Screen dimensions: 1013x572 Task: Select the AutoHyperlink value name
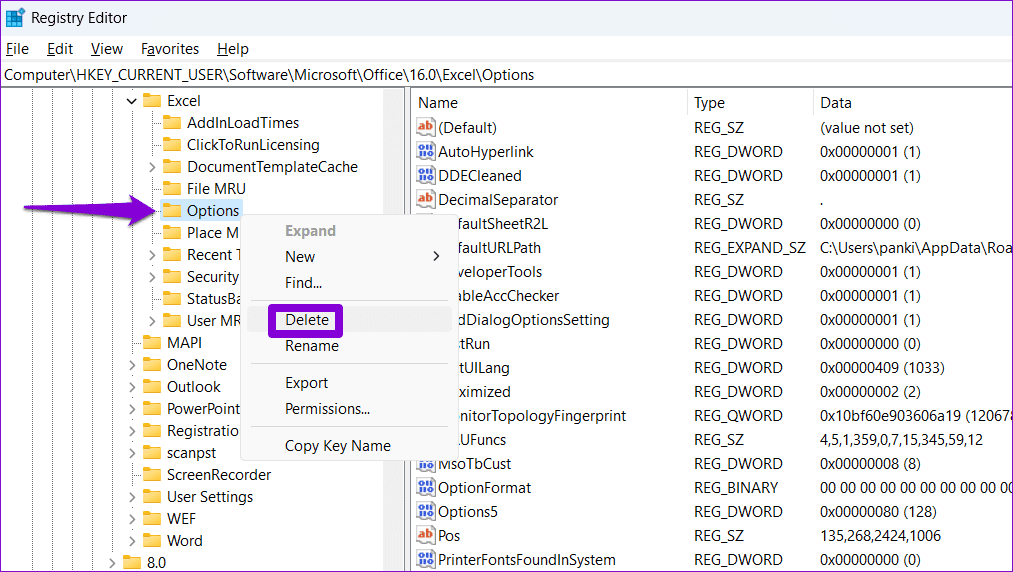[x=486, y=152]
